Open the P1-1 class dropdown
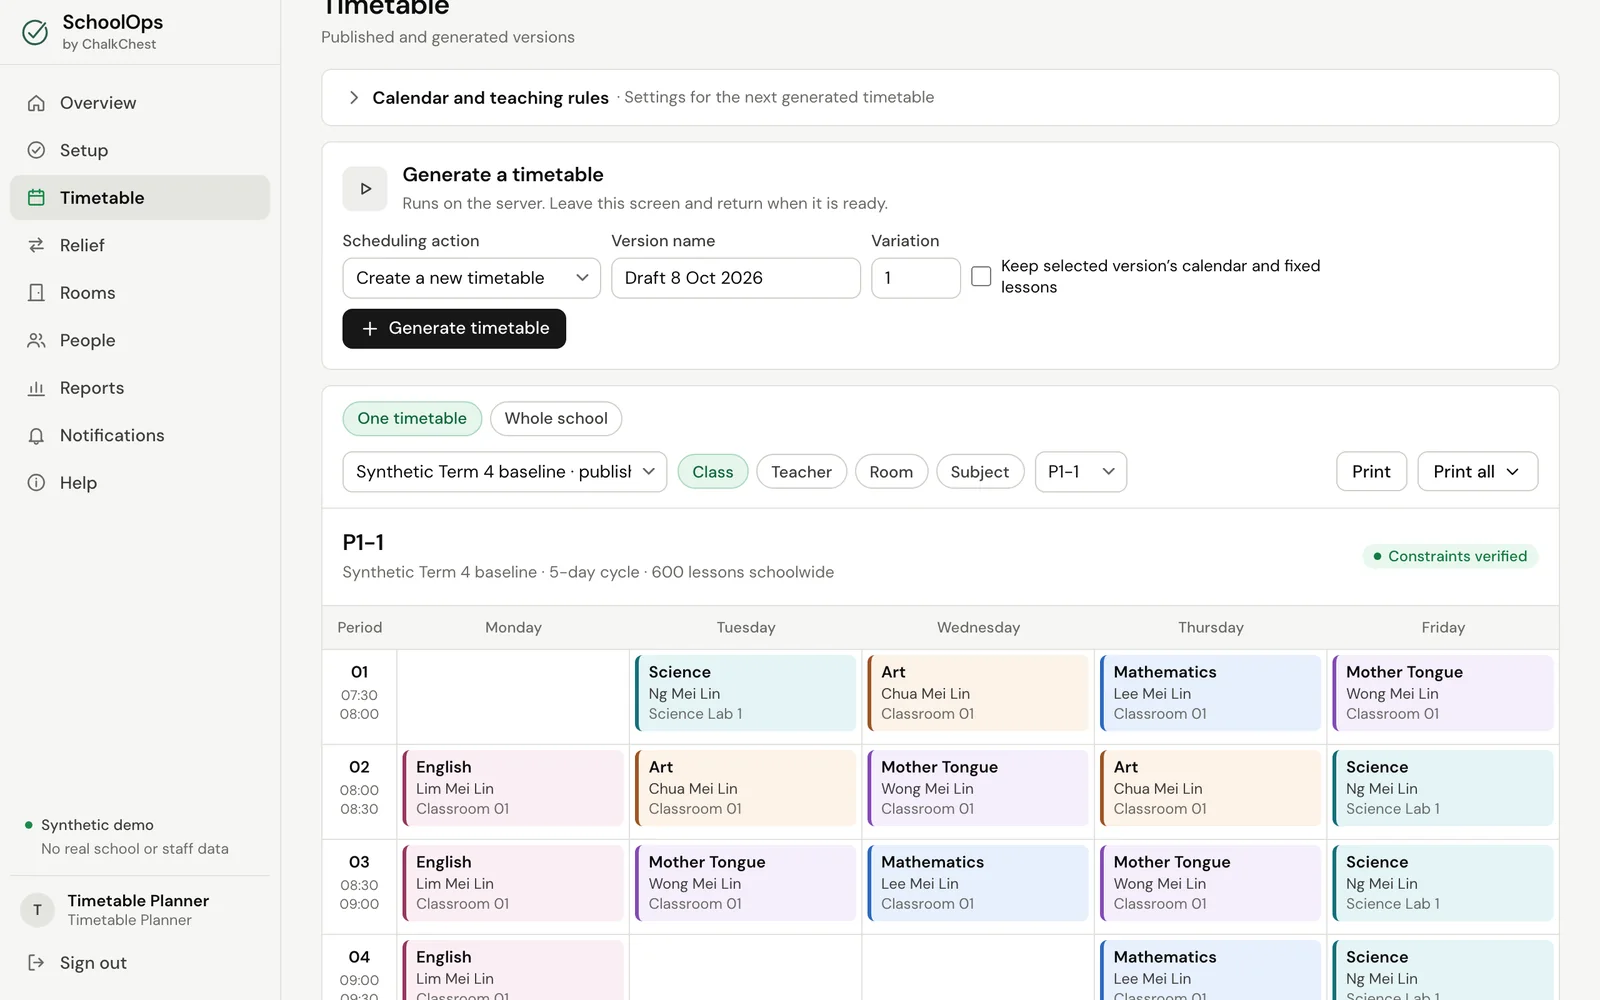The width and height of the screenshot is (1600, 1000). pos(1080,472)
